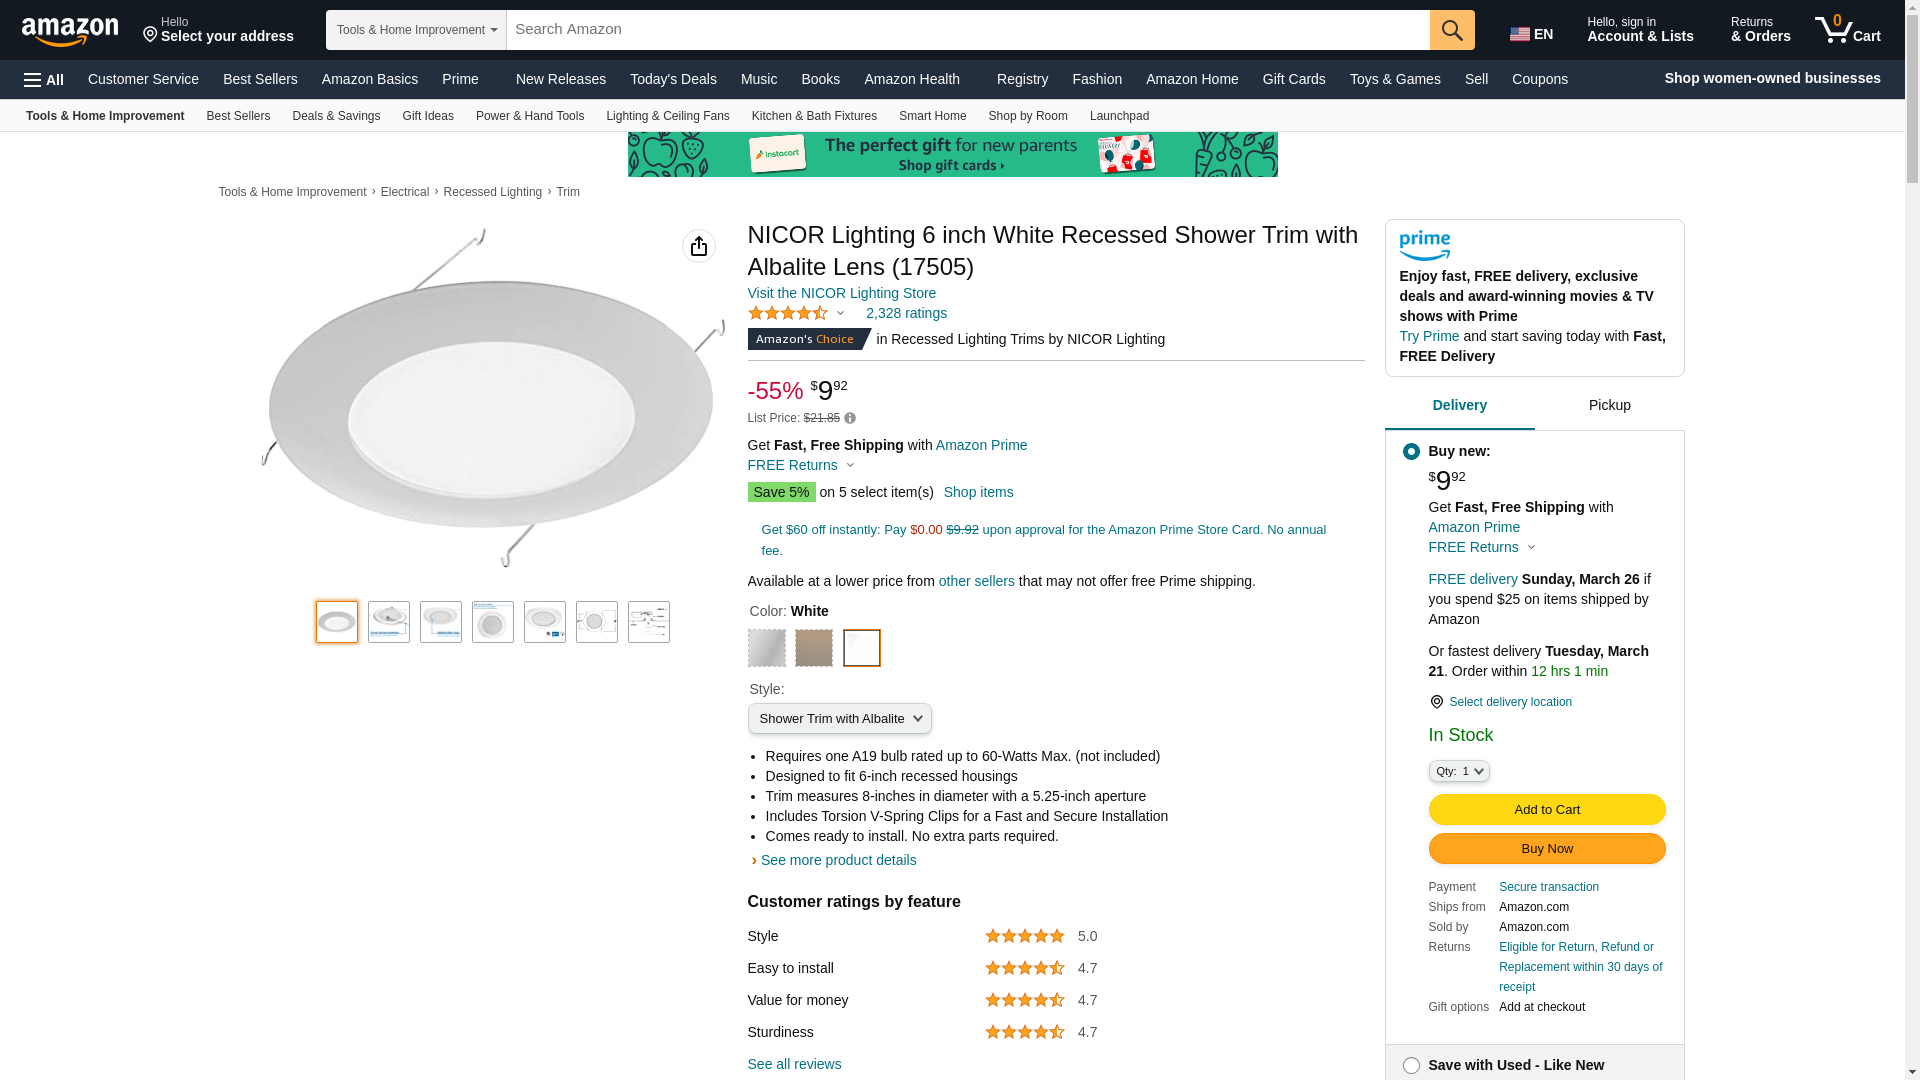Viewport: 1920px width, 1080px height.
Task: Expand the star rating popover arrow
Action: pyautogui.click(x=840, y=314)
